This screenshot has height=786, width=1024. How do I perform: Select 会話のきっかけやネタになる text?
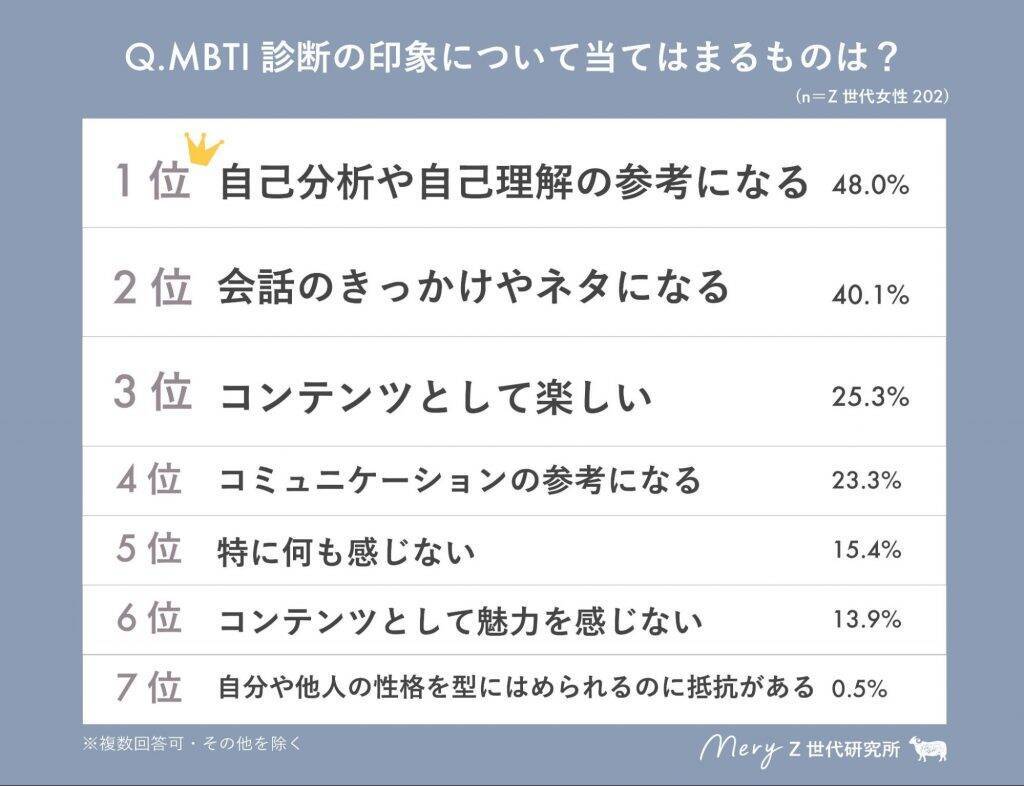pos(474,289)
